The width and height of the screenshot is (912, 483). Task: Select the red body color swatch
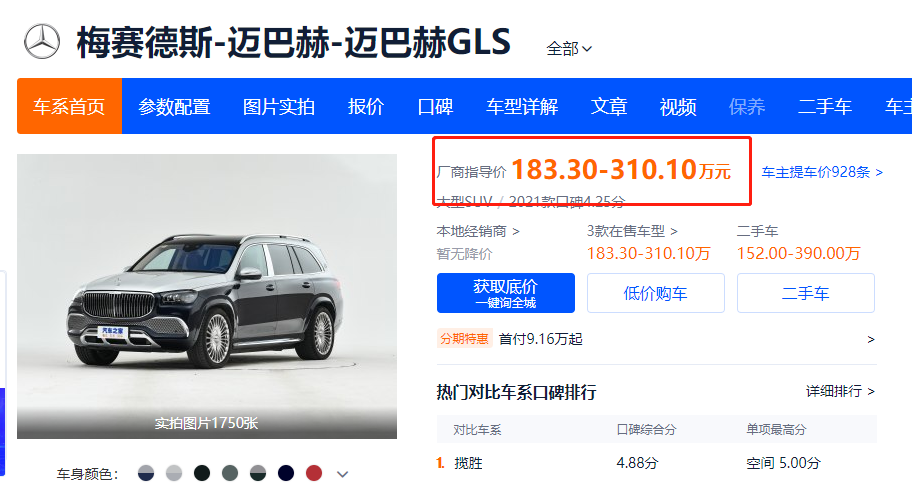tap(314, 473)
